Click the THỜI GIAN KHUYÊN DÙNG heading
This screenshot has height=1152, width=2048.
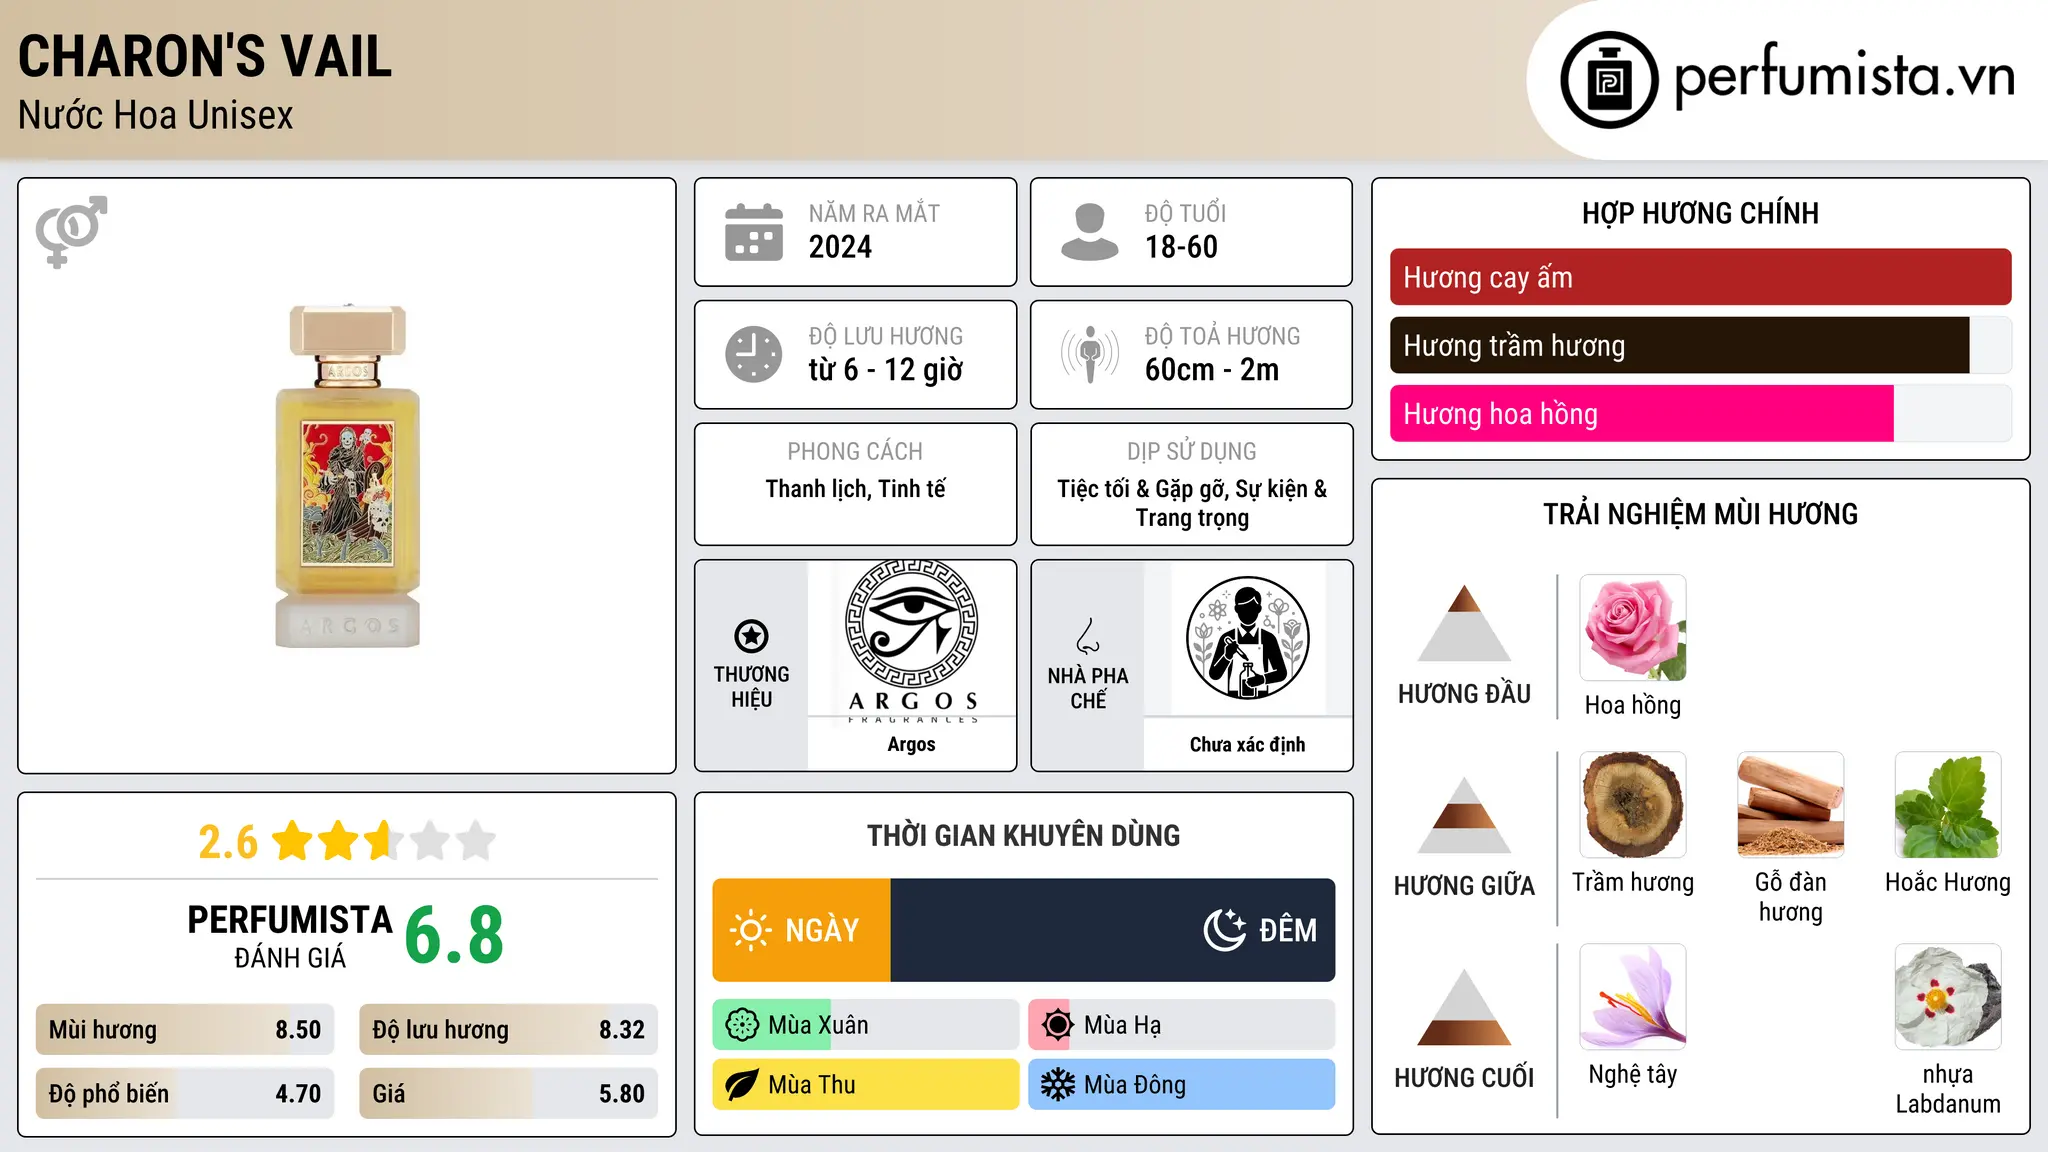(1023, 835)
